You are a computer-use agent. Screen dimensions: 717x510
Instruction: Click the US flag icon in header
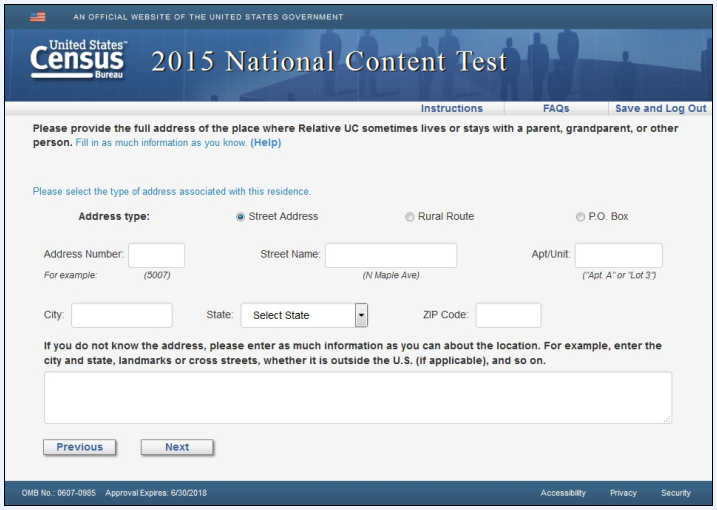38,17
